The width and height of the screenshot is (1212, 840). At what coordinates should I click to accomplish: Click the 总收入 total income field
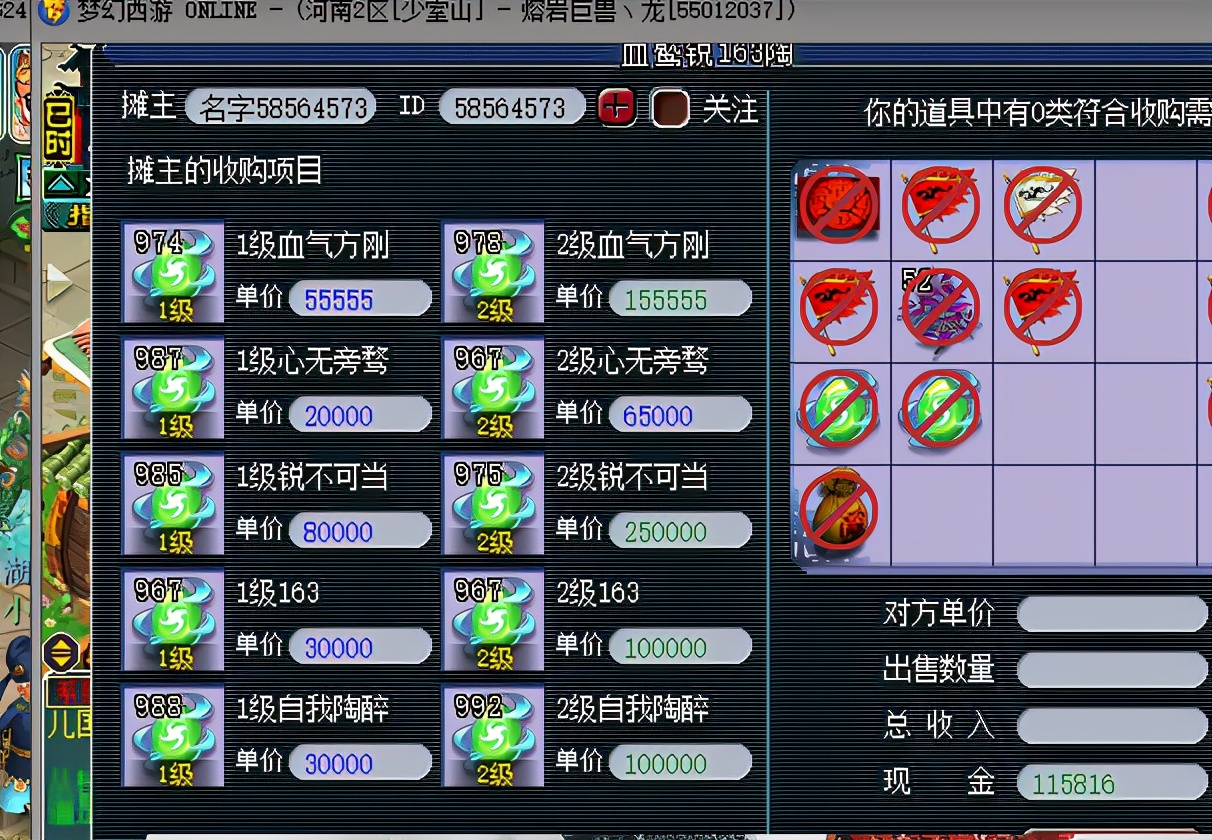pyautogui.click(x=1112, y=725)
